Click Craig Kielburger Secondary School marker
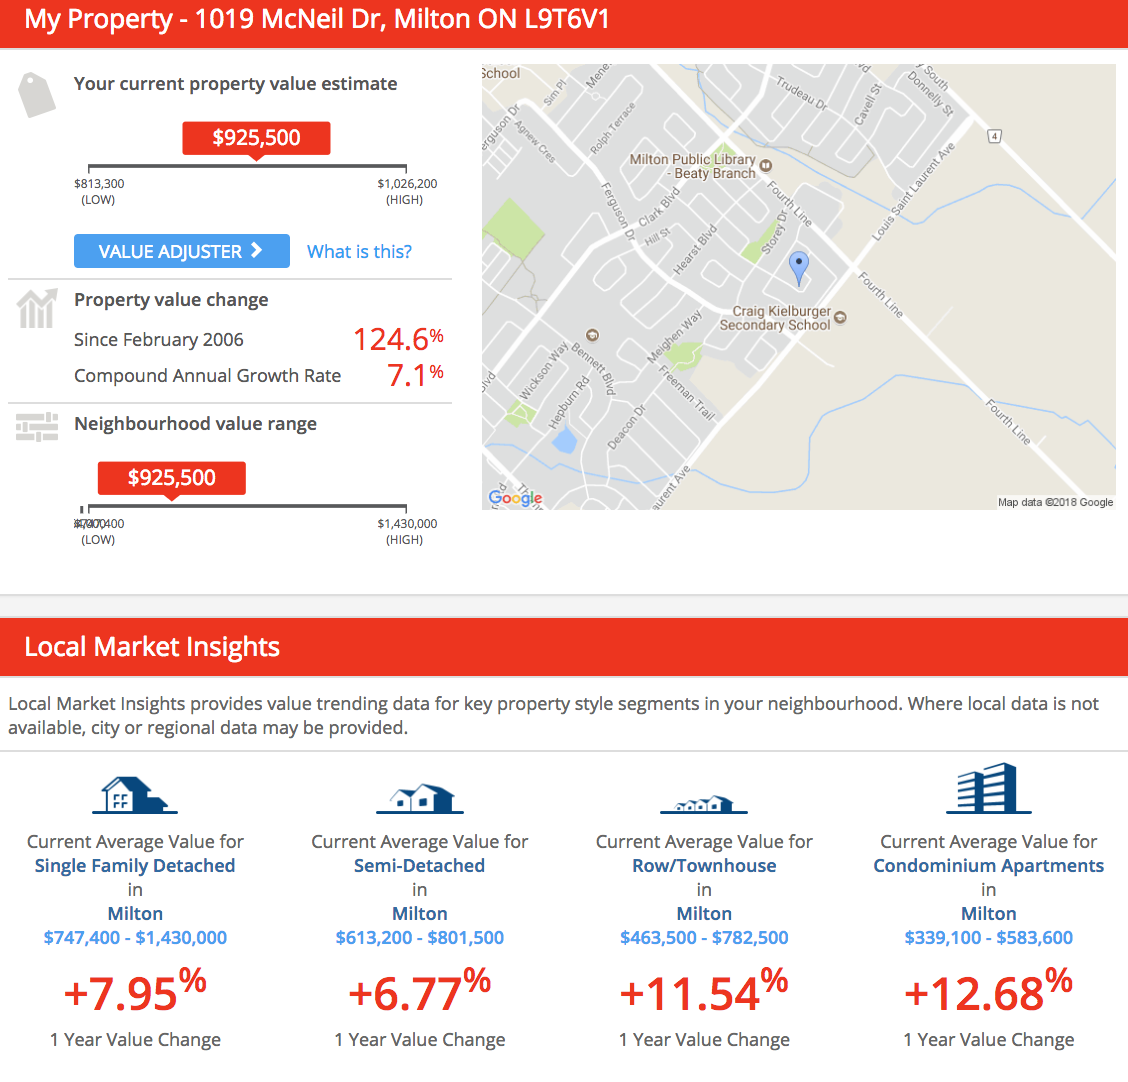 (840, 318)
